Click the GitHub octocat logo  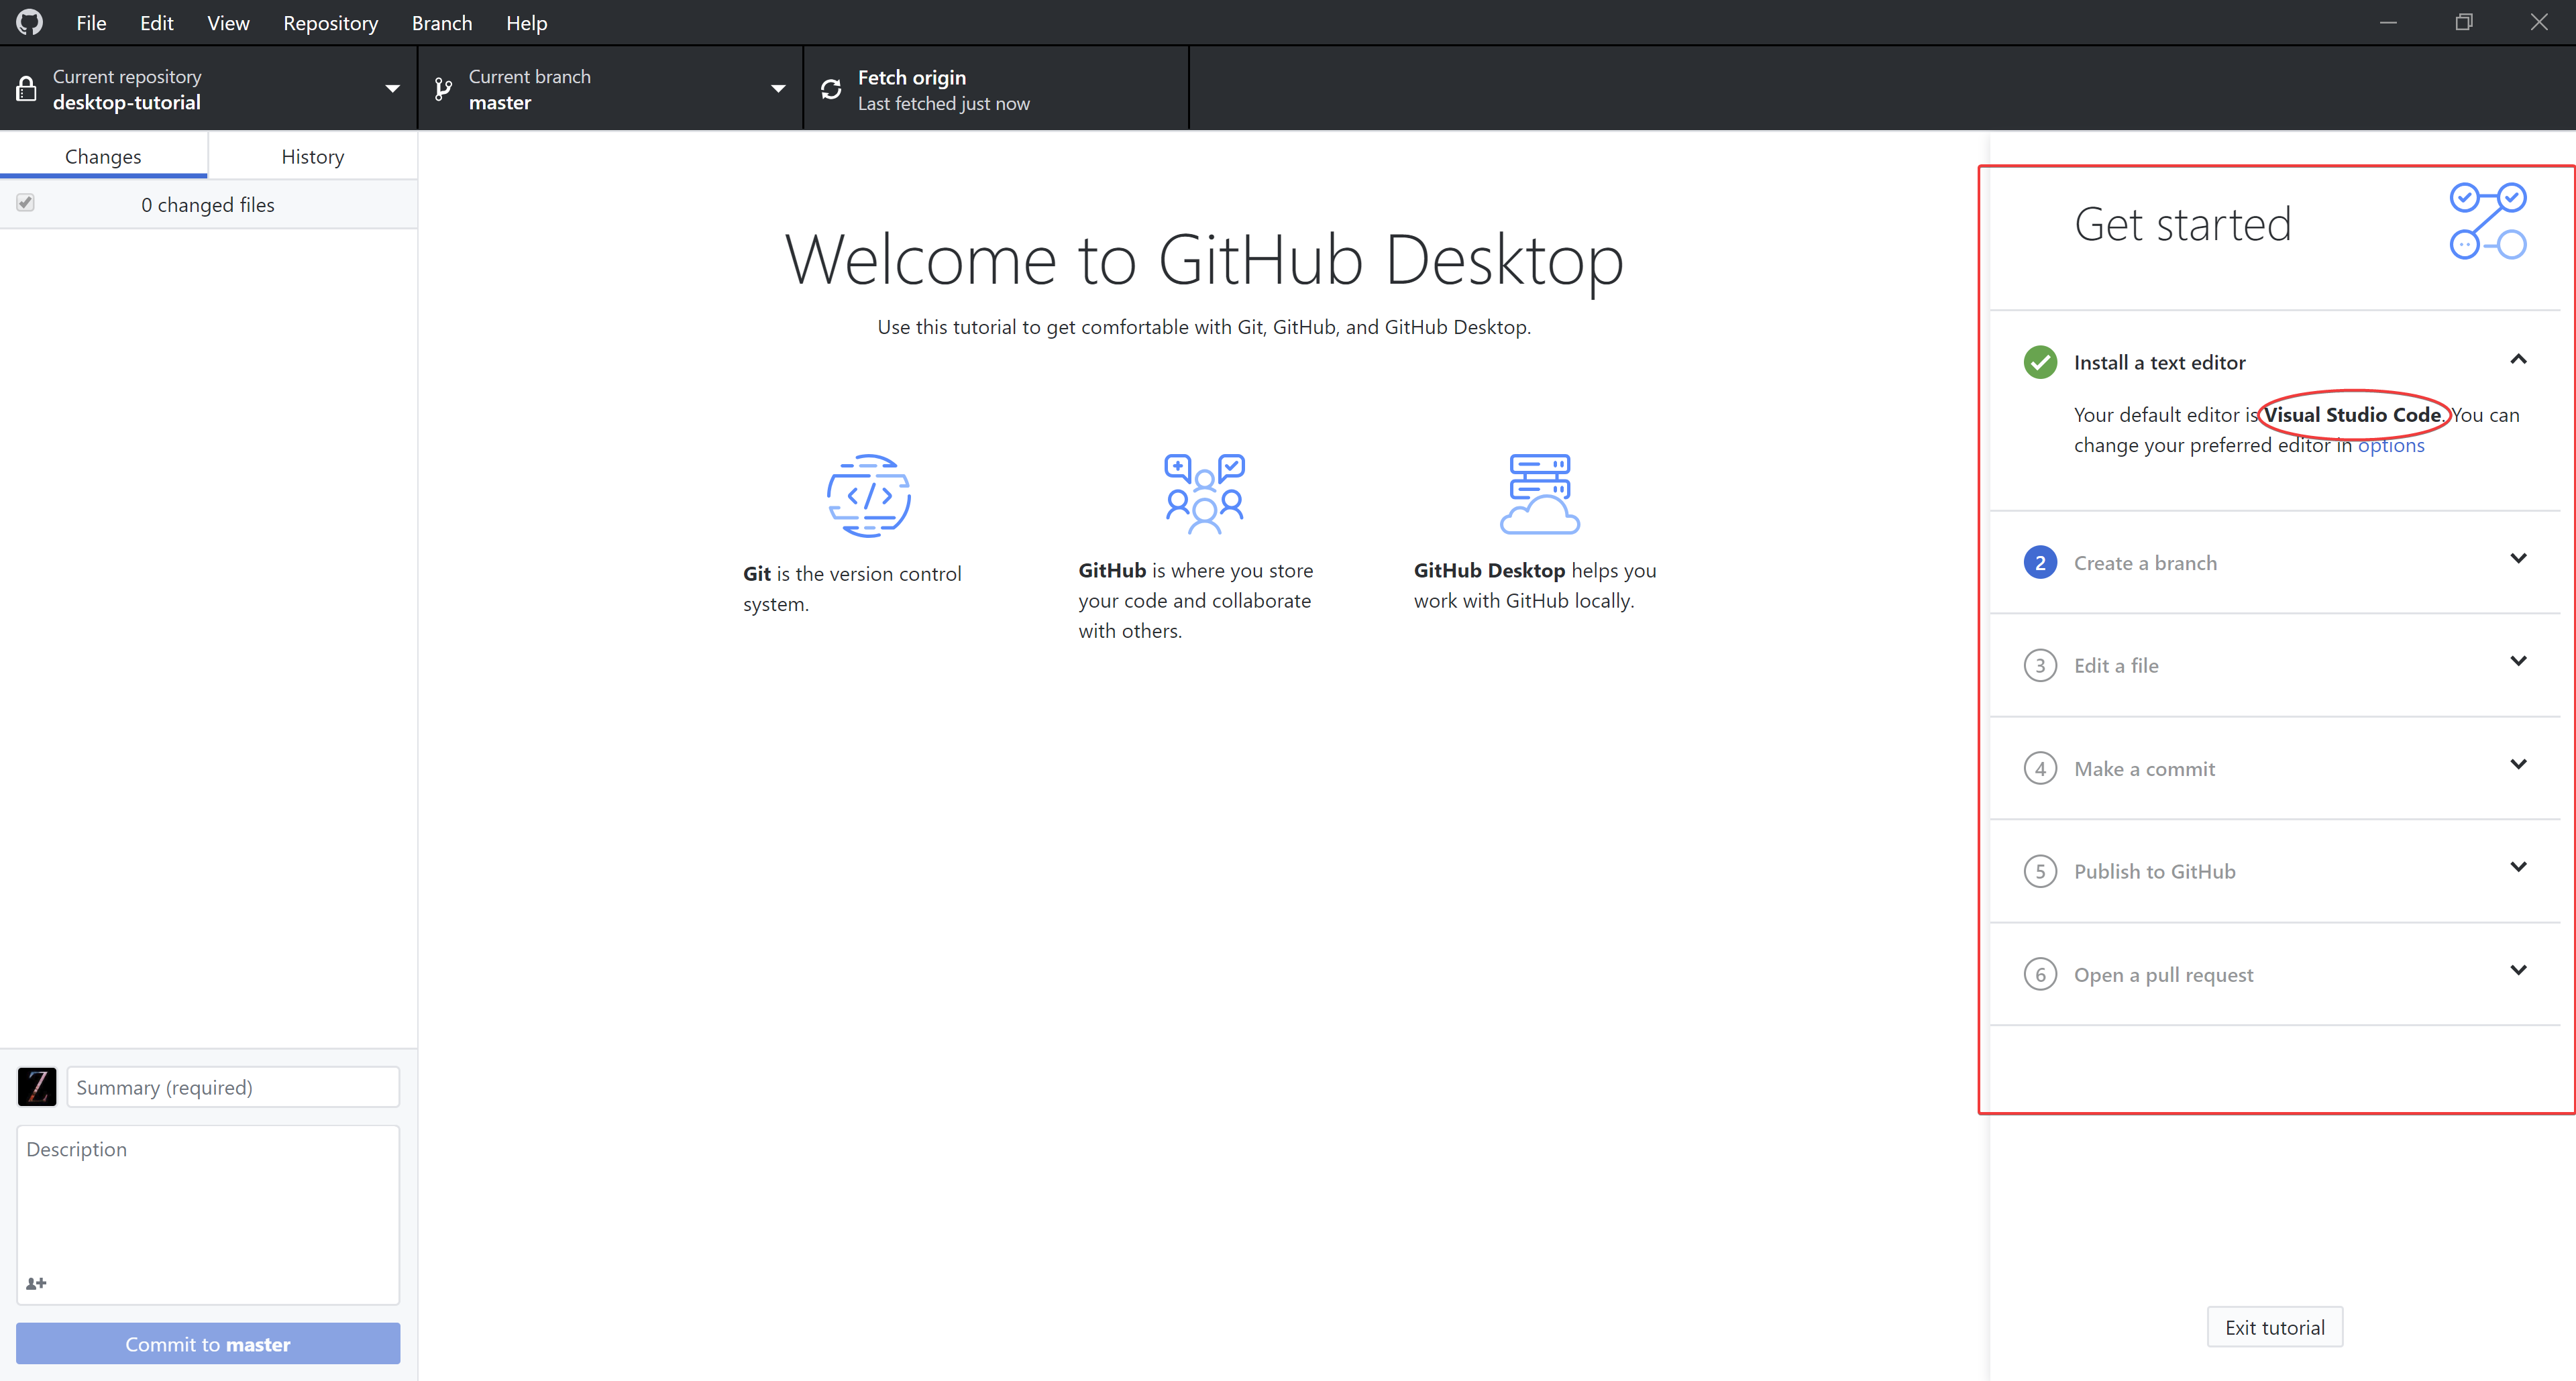(29, 22)
